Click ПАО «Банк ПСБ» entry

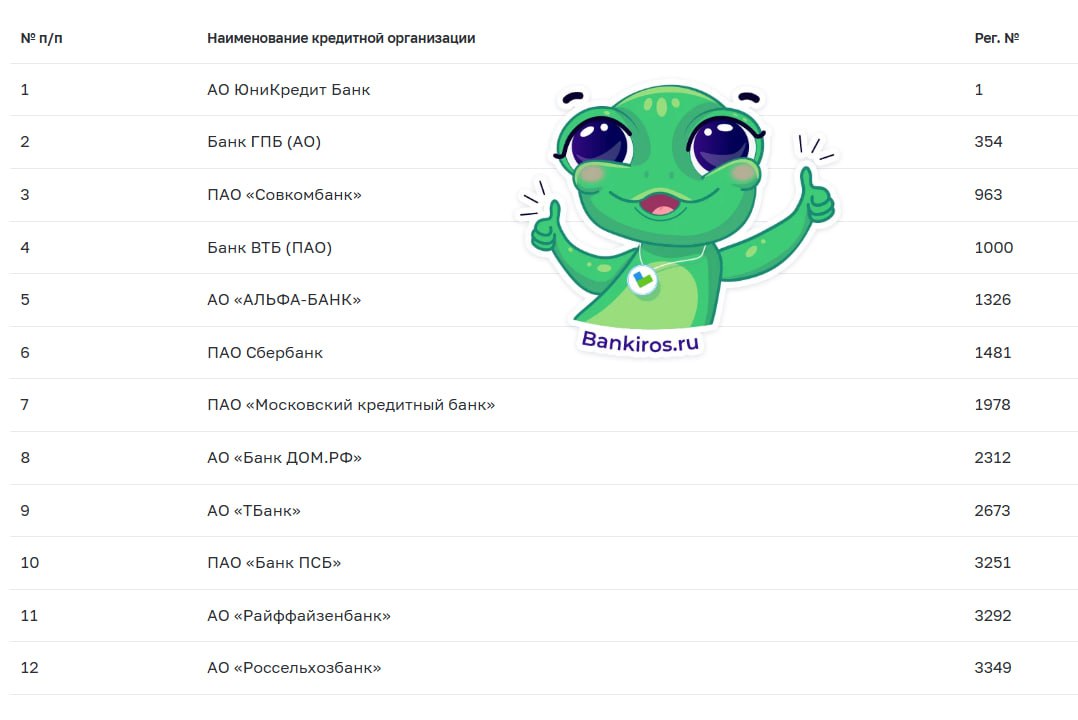pos(274,563)
